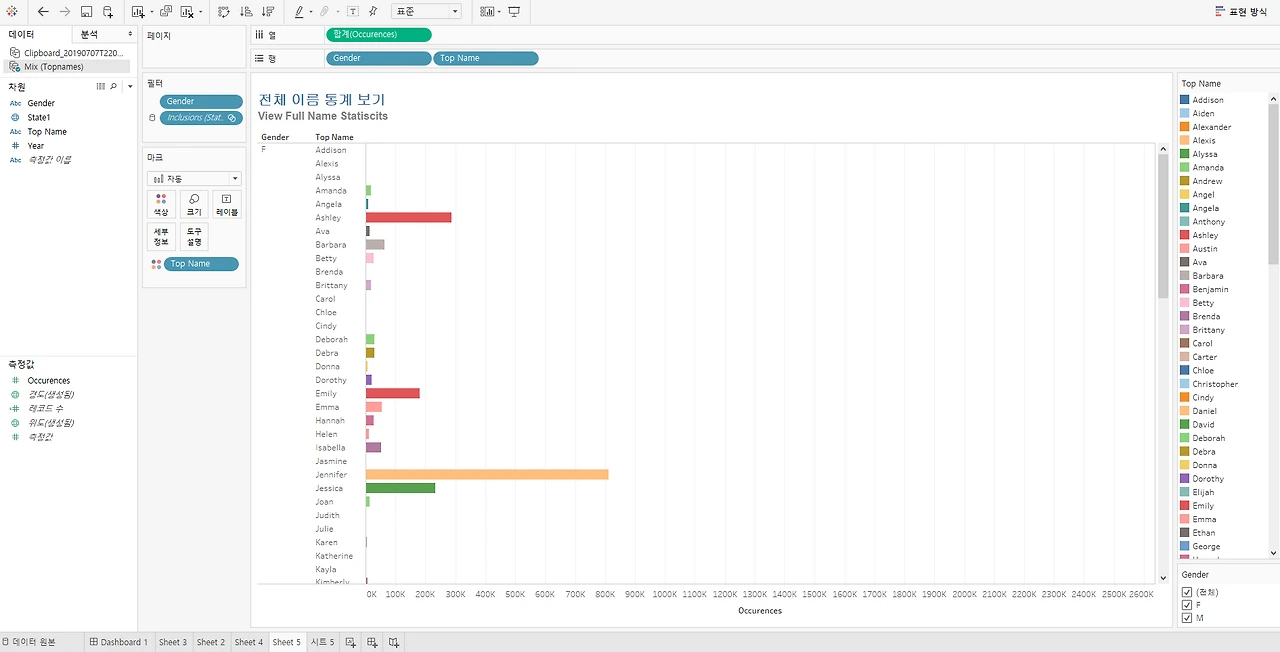Click the group members paperclip icon

[324, 12]
